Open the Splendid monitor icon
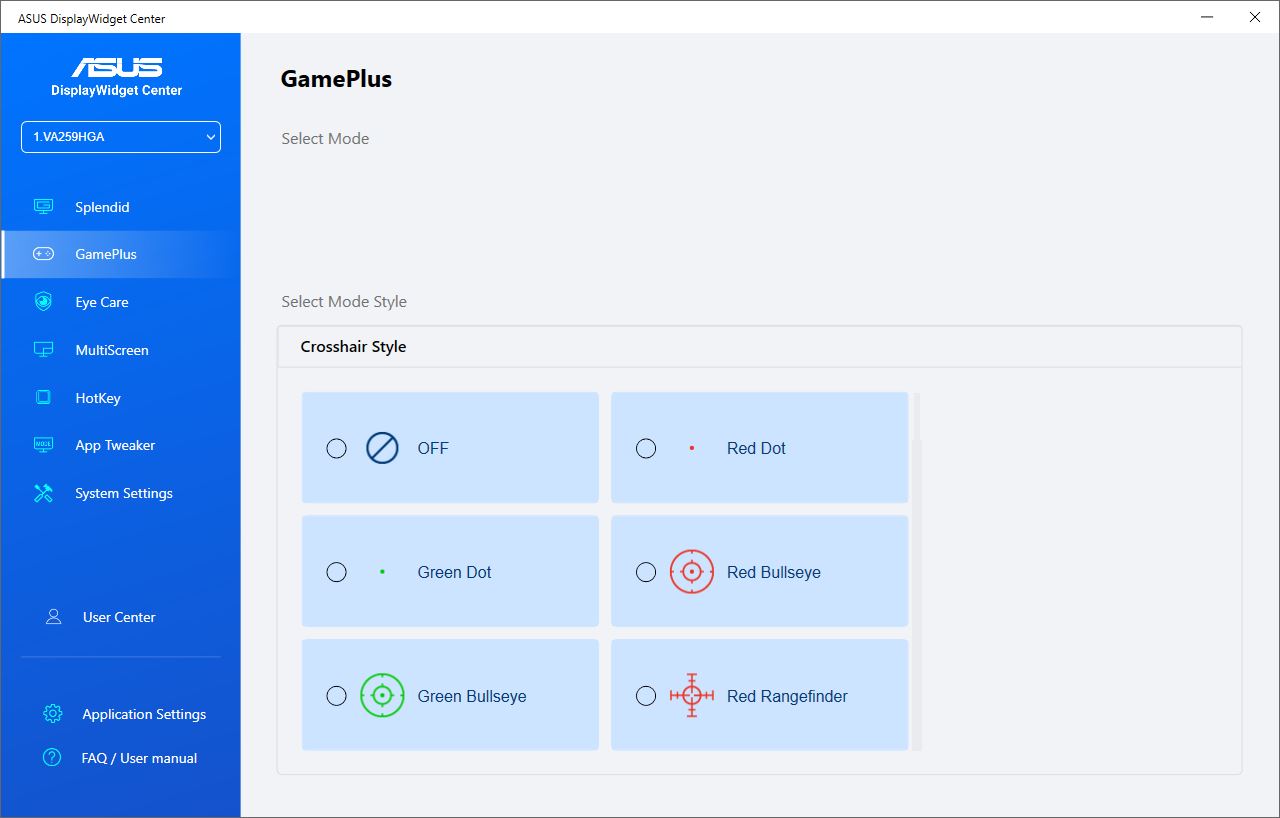 pyautogui.click(x=43, y=207)
